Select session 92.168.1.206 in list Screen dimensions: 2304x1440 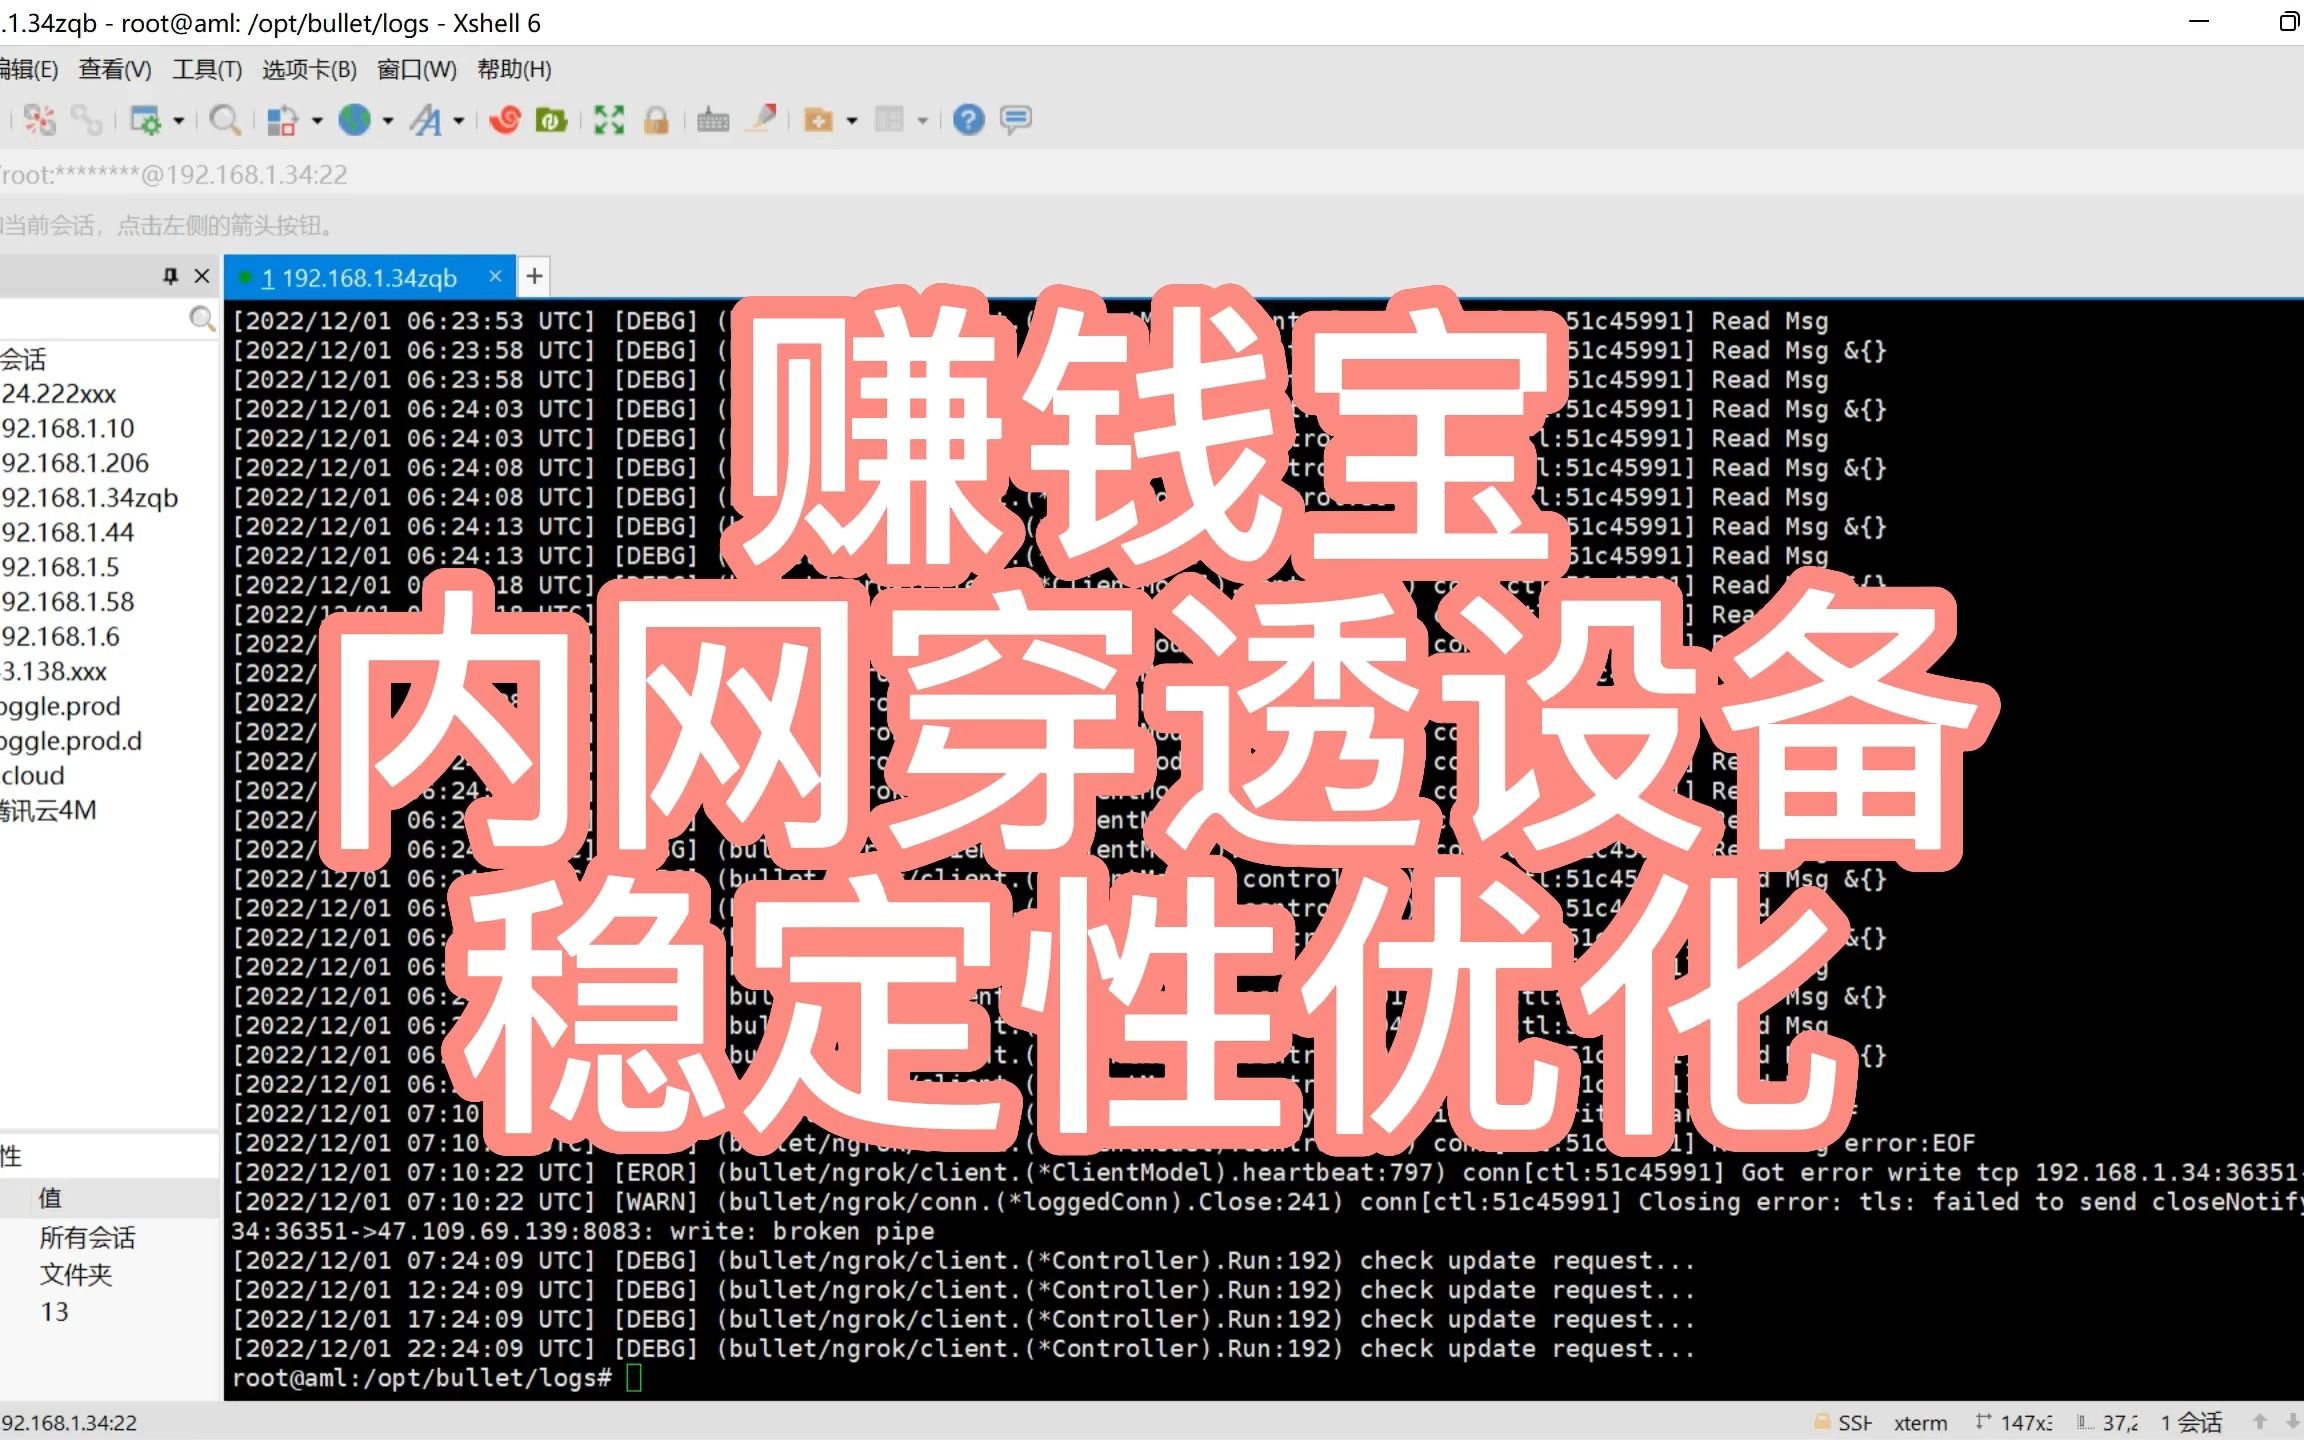[74, 463]
